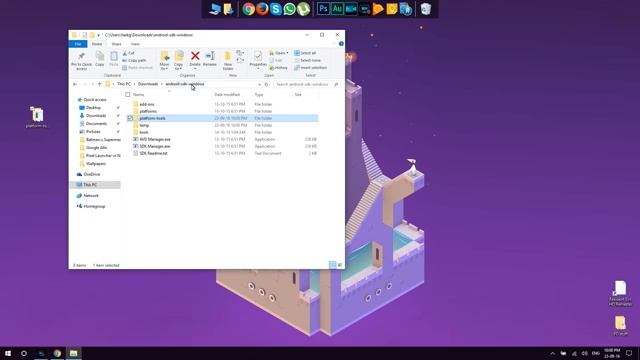
Task: Go back with the navigation arrow
Action: (75, 84)
